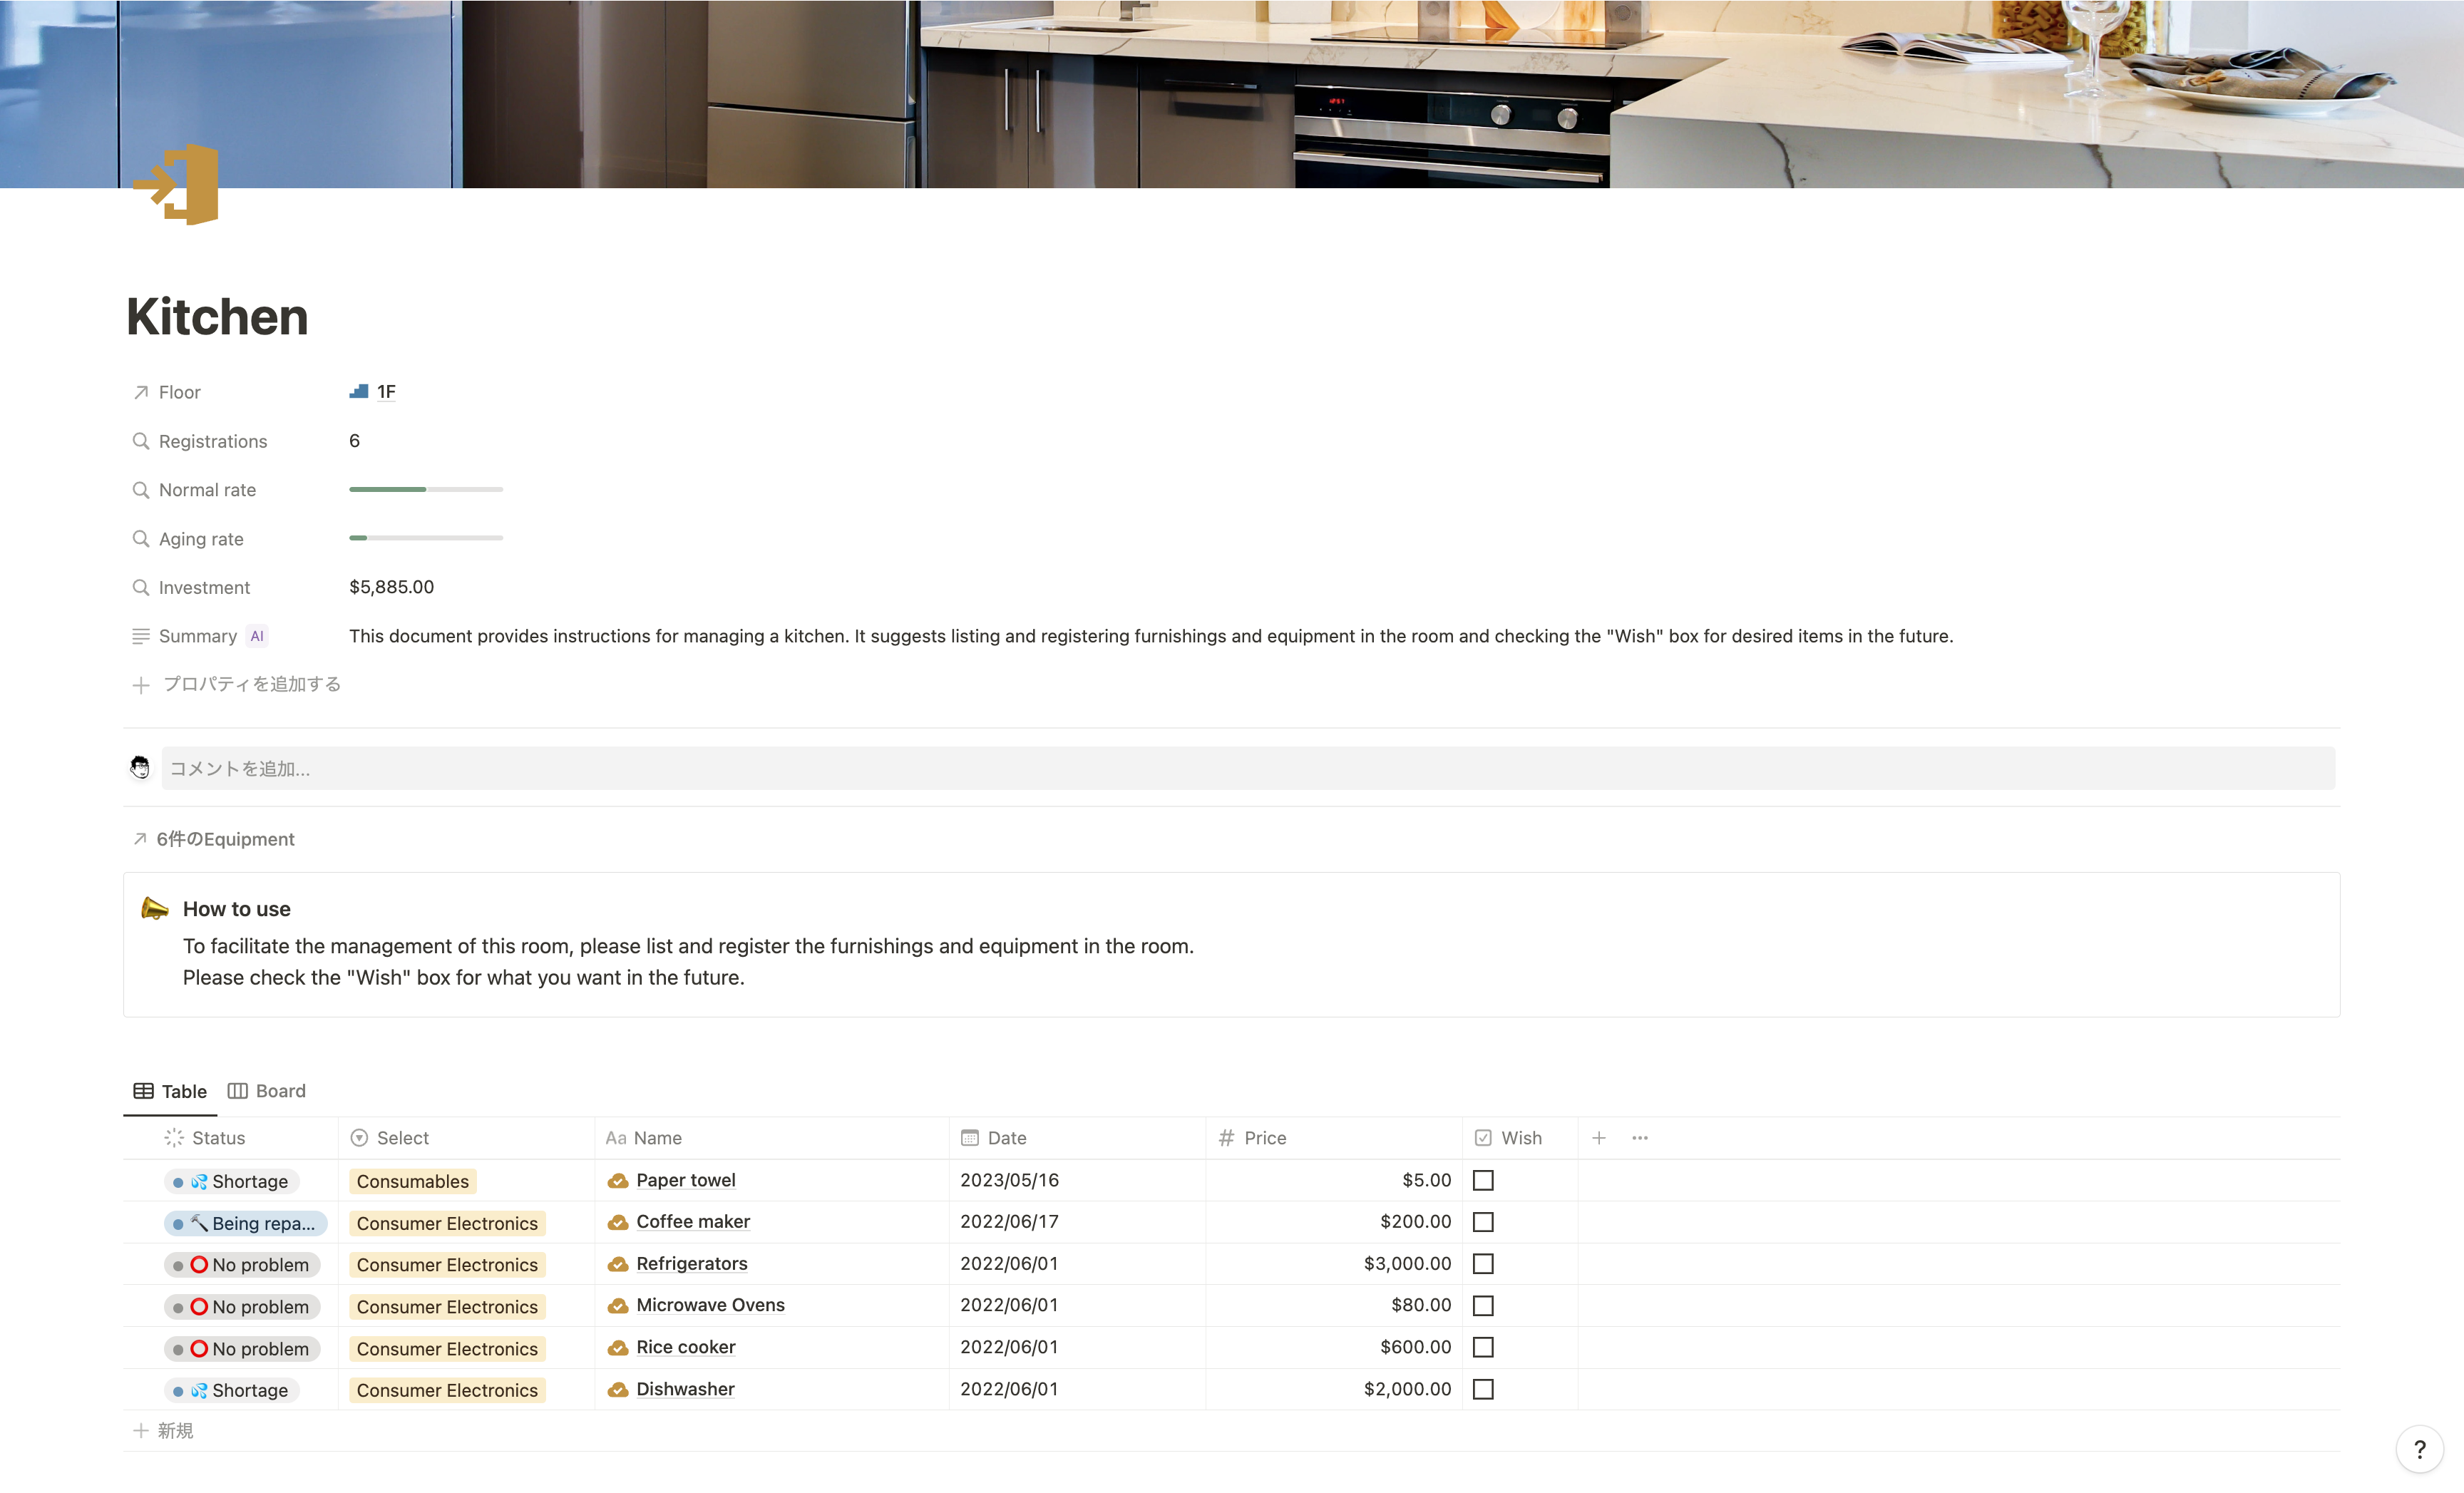
Task: Open the Consumables select tag for Paper towel
Action: 412,1181
